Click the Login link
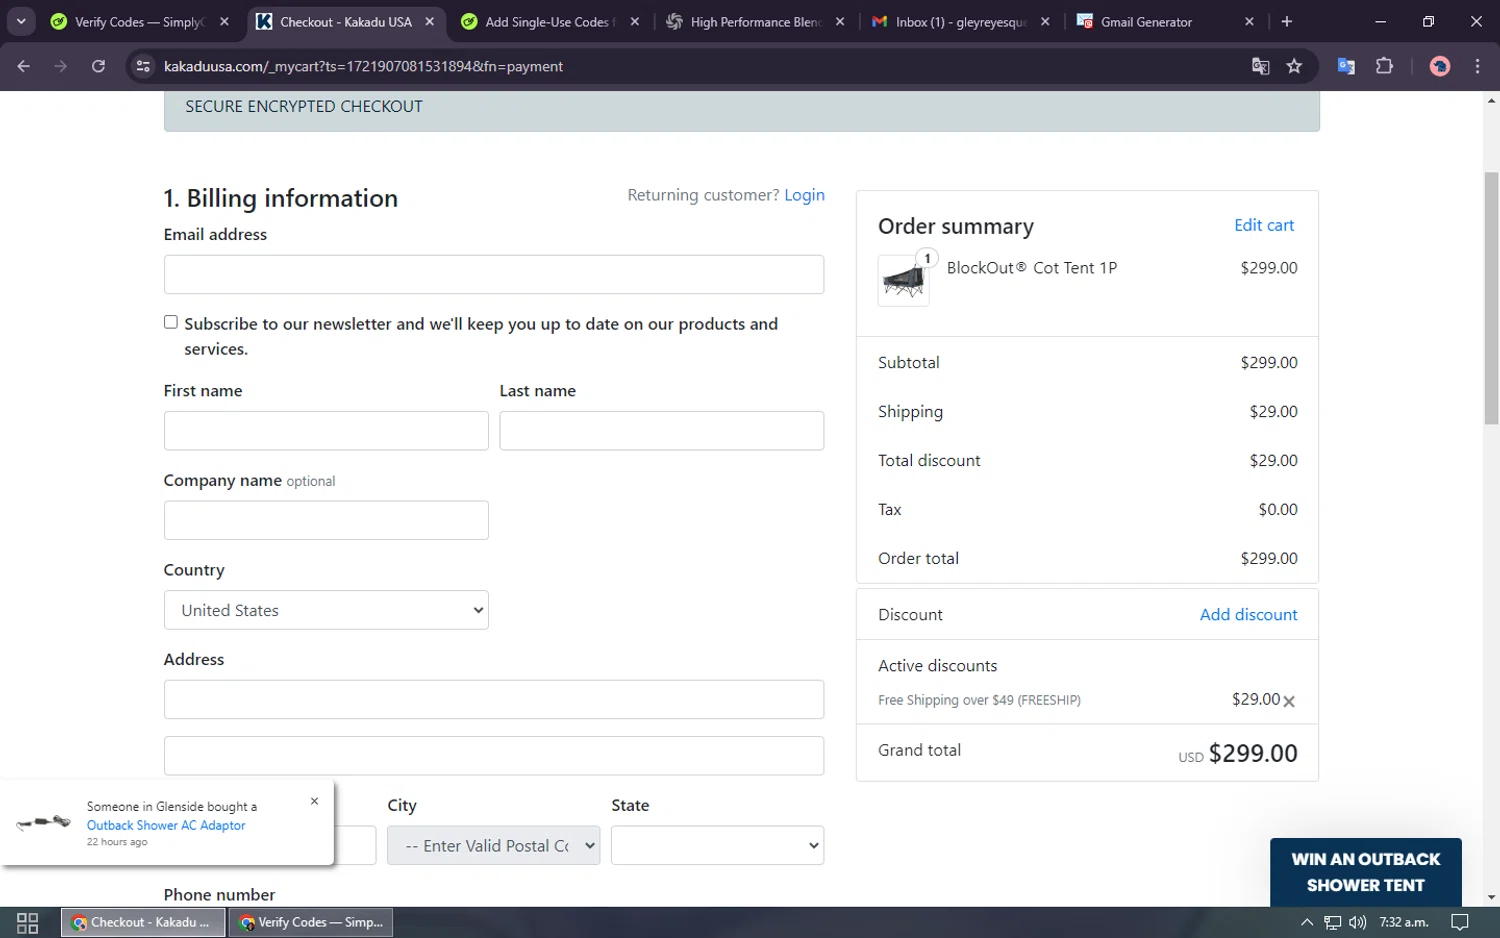The image size is (1500, 938). click(x=804, y=195)
